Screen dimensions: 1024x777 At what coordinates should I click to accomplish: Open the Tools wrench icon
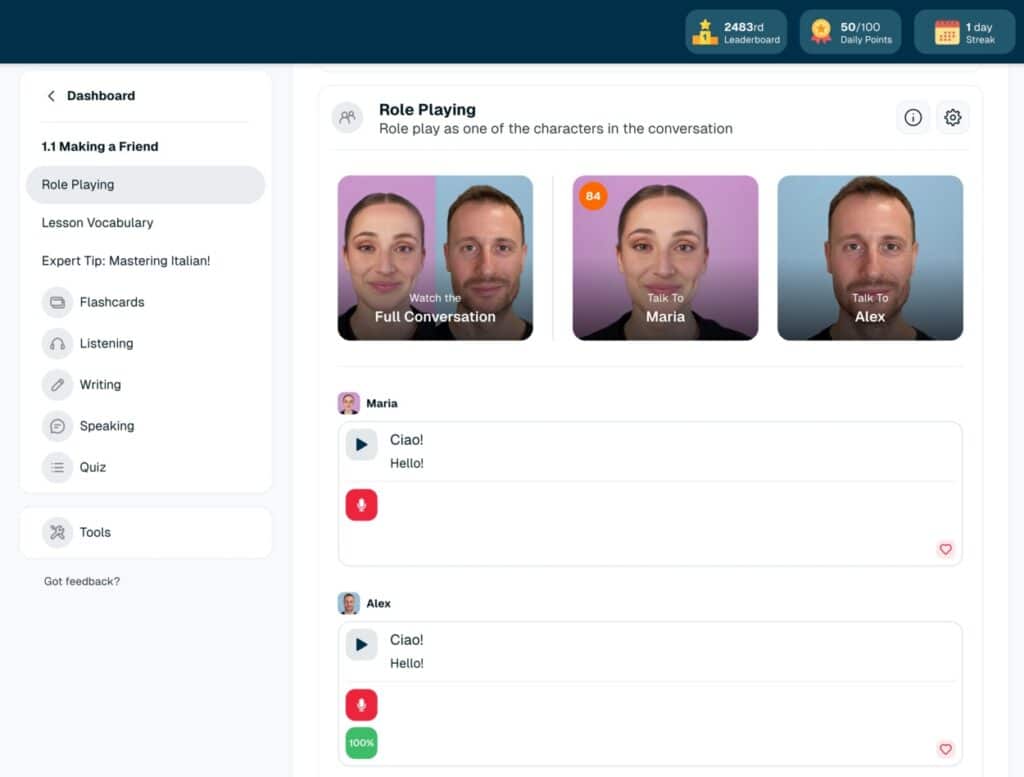pos(58,532)
